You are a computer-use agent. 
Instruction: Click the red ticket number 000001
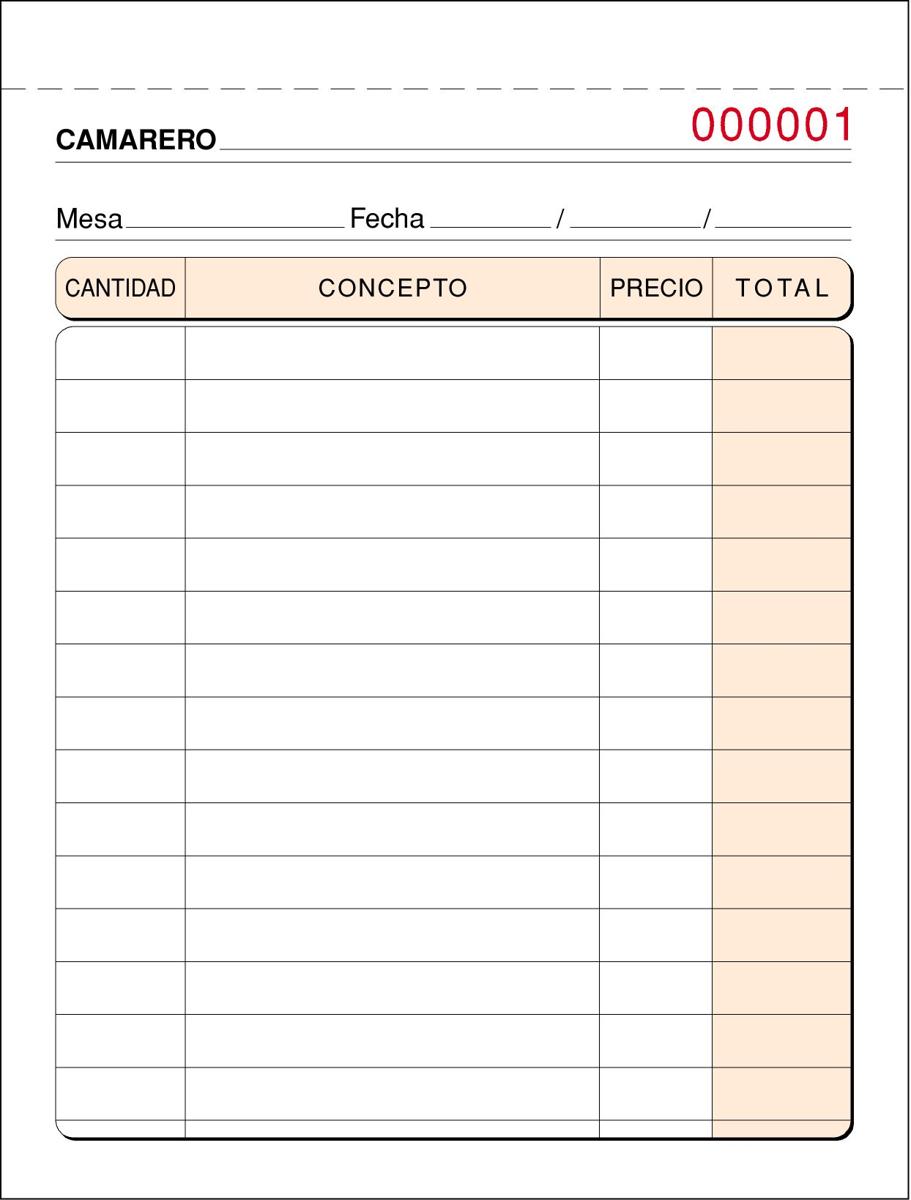(772, 126)
